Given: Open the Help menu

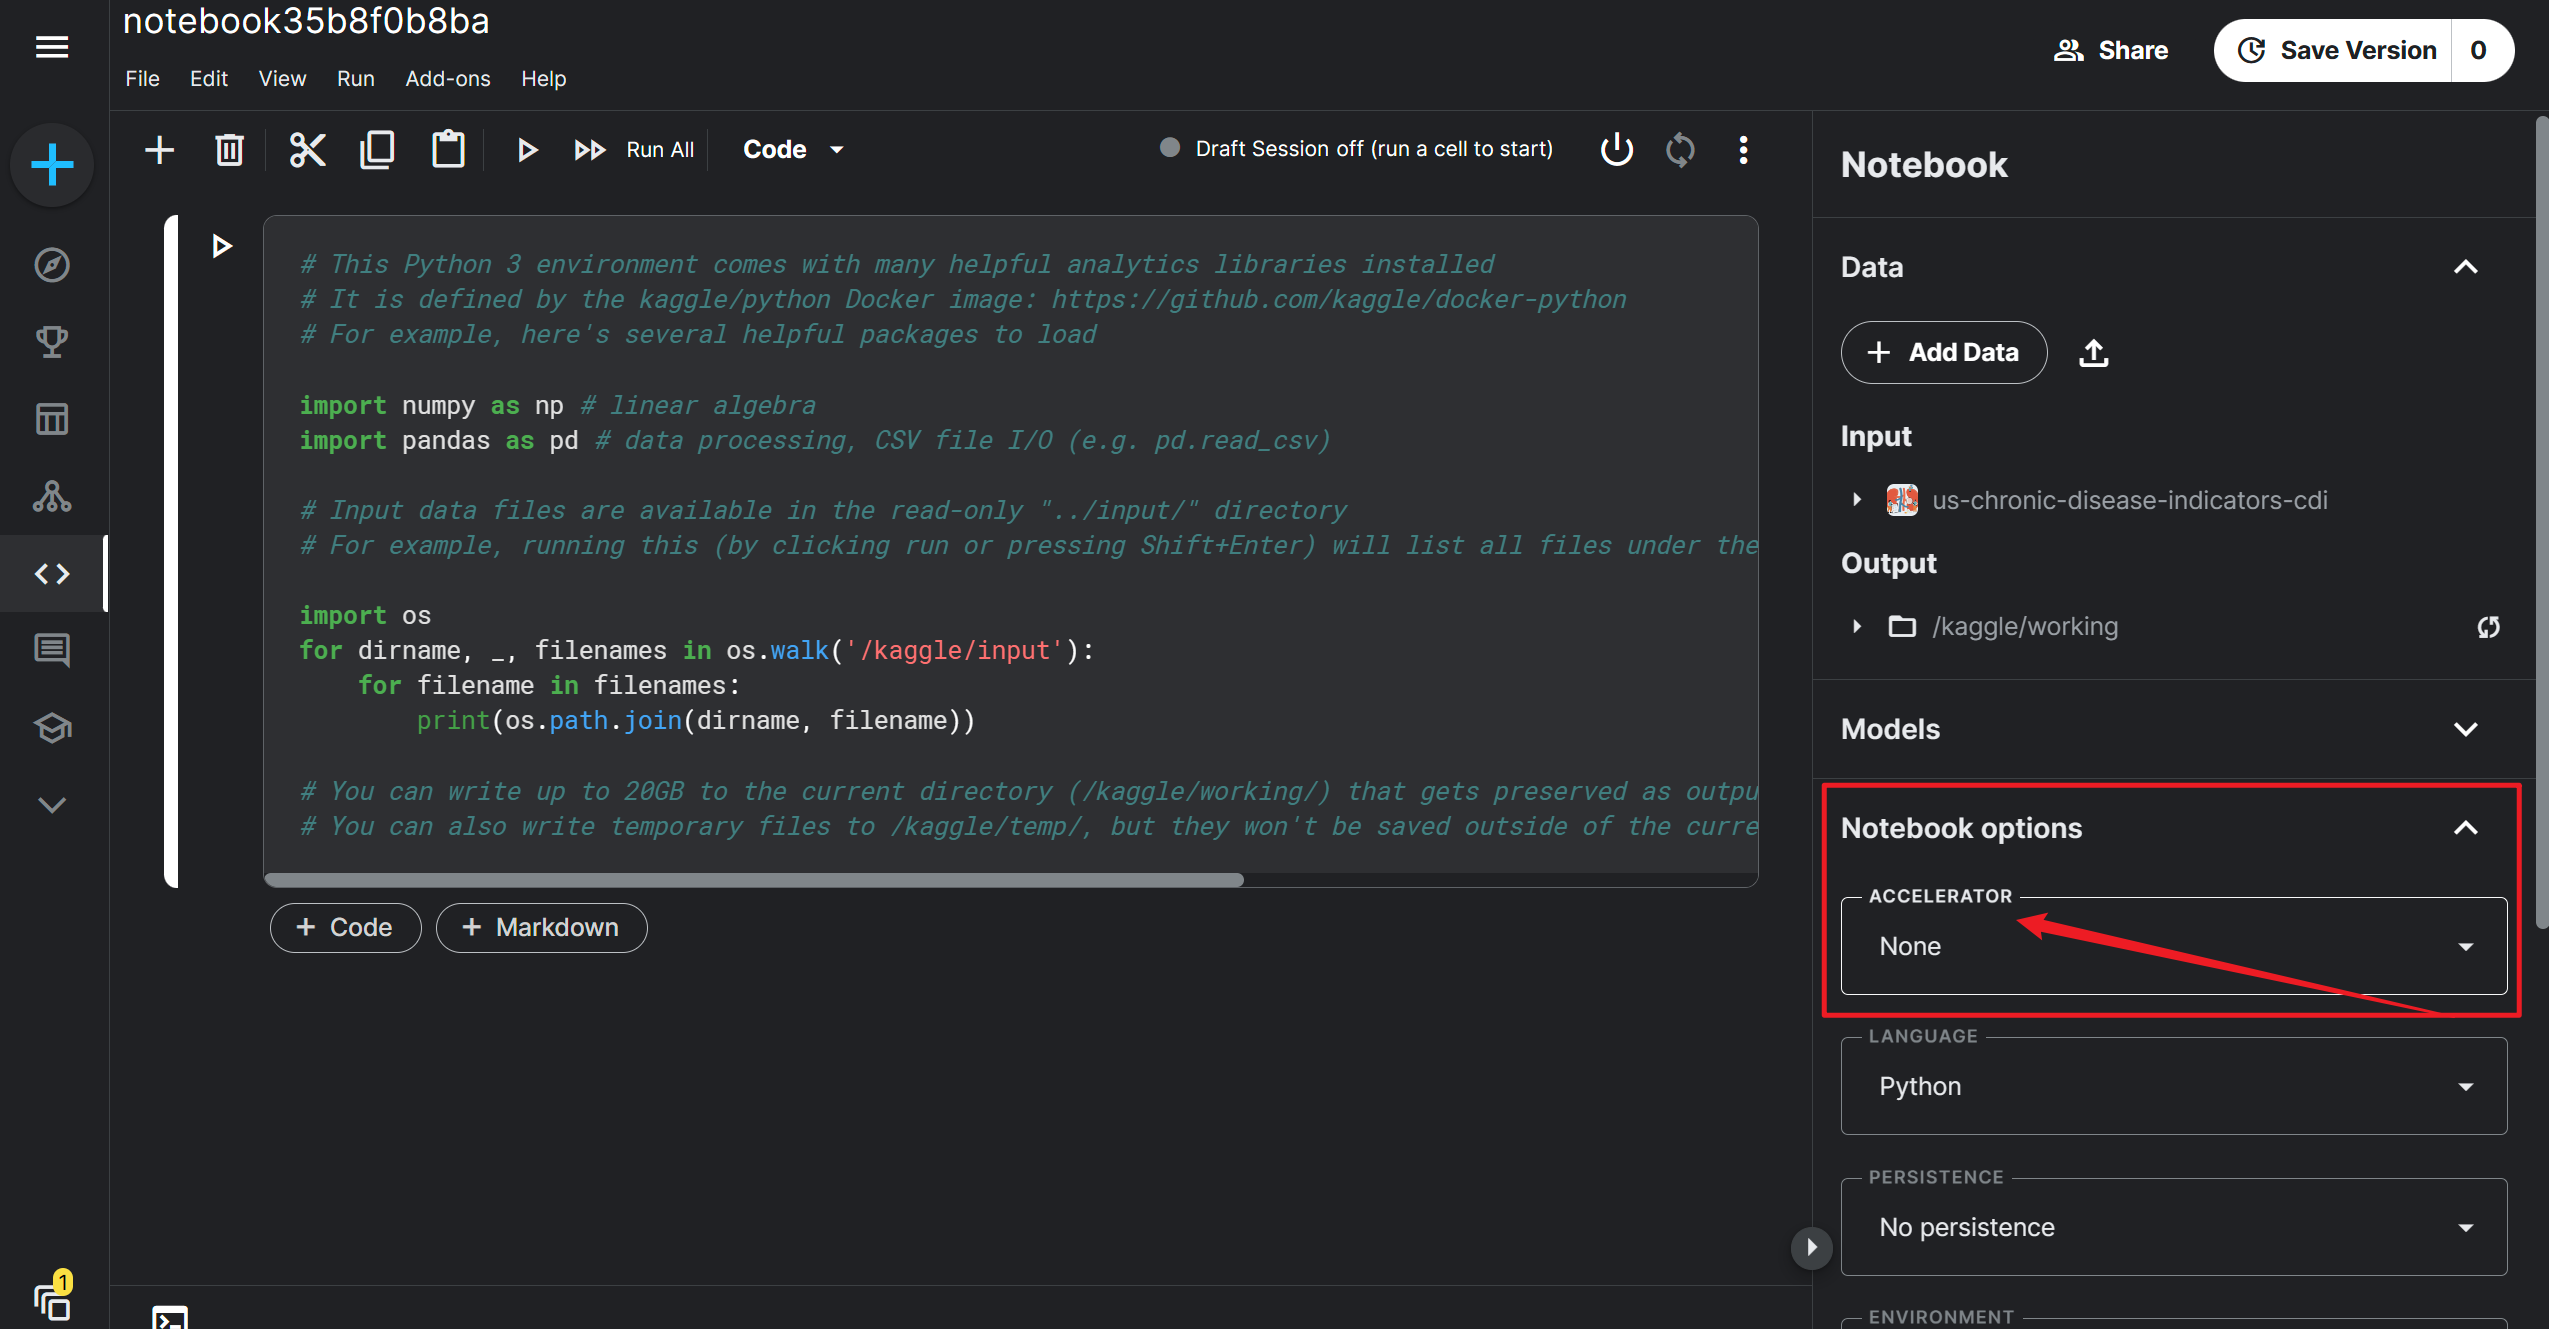Looking at the screenshot, I should coord(543,79).
